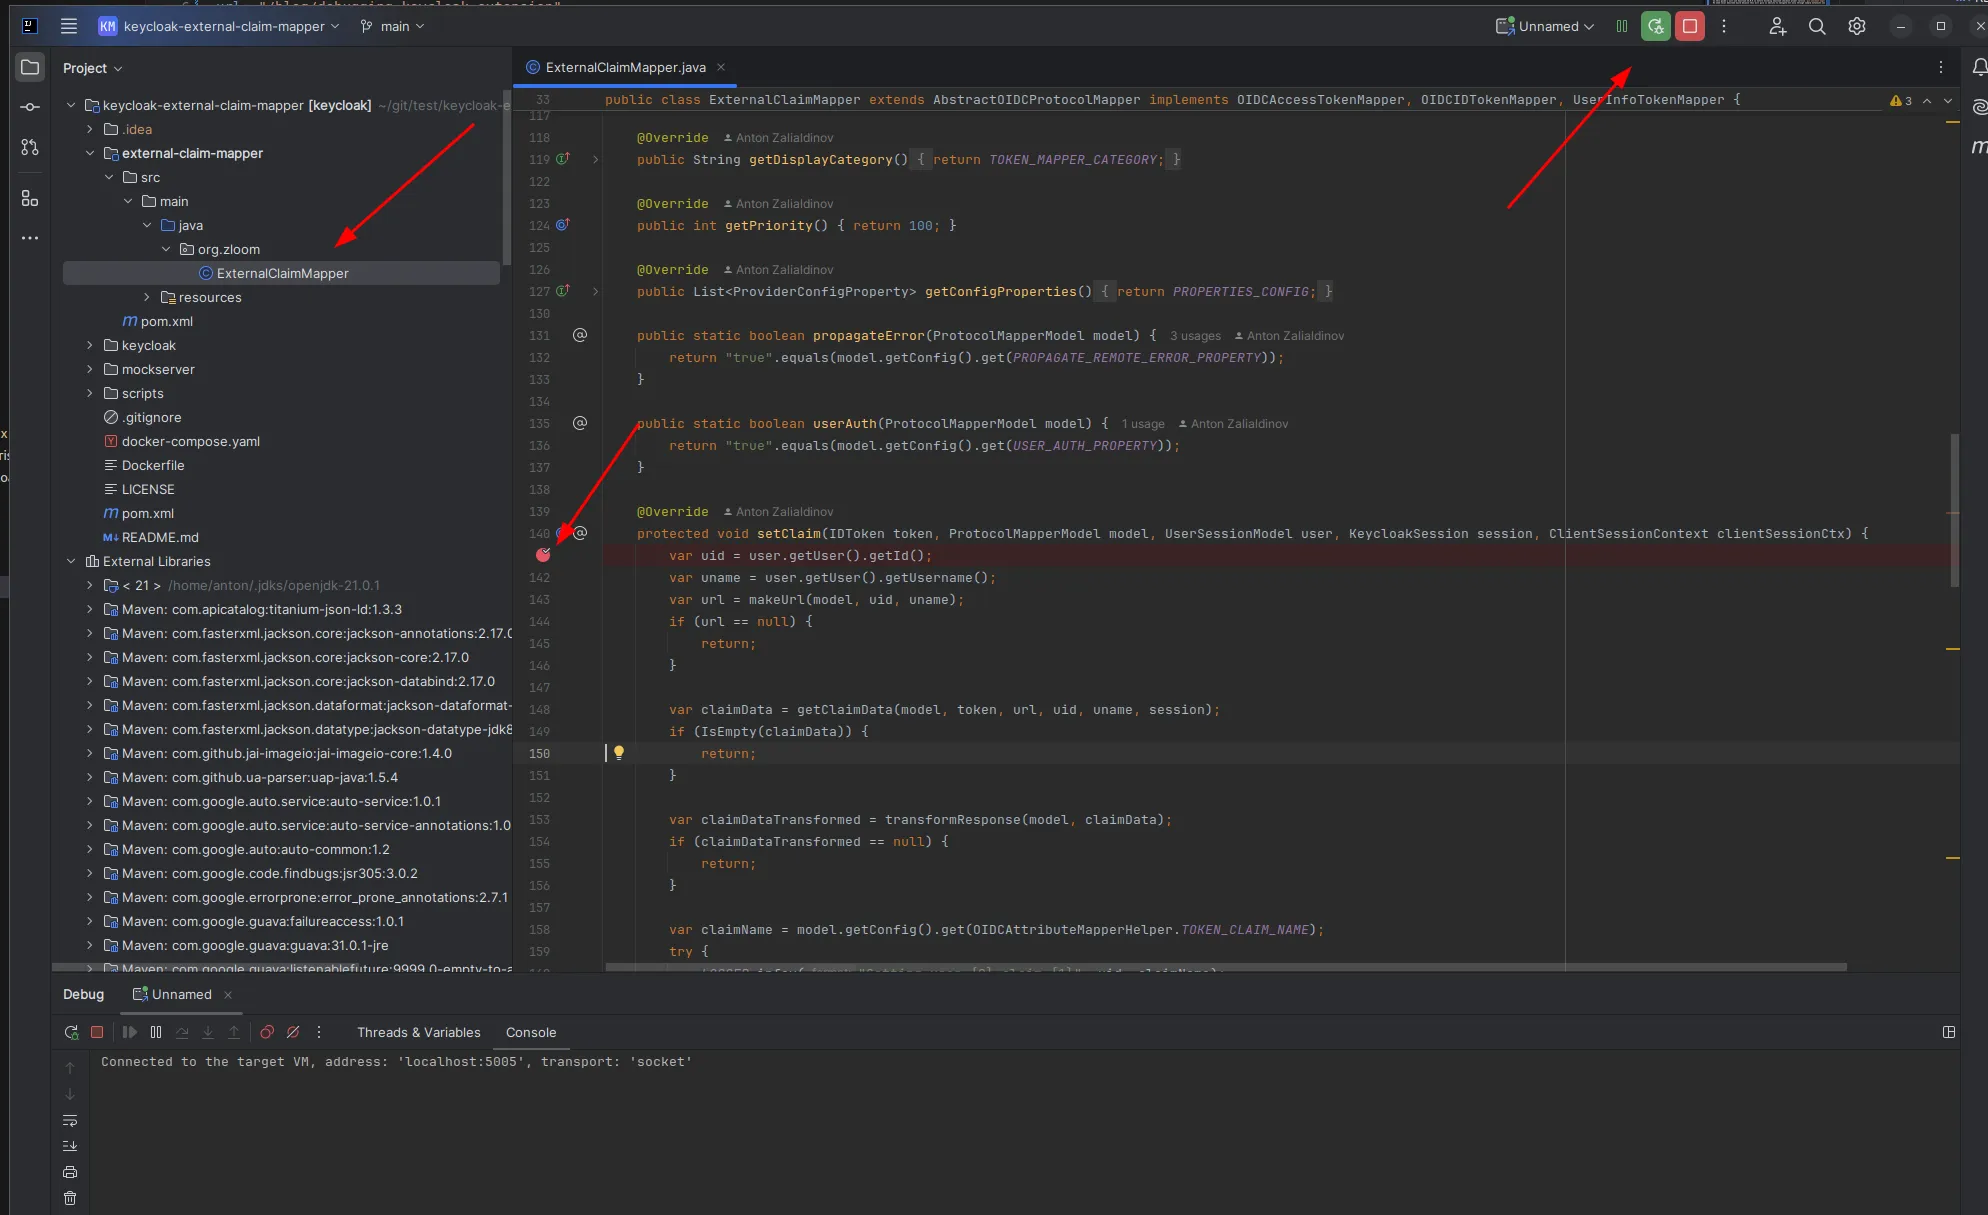Enable soft-wrap in the console output
This screenshot has width=1988, height=1215.
pyautogui.click(x=70, y=1121)
